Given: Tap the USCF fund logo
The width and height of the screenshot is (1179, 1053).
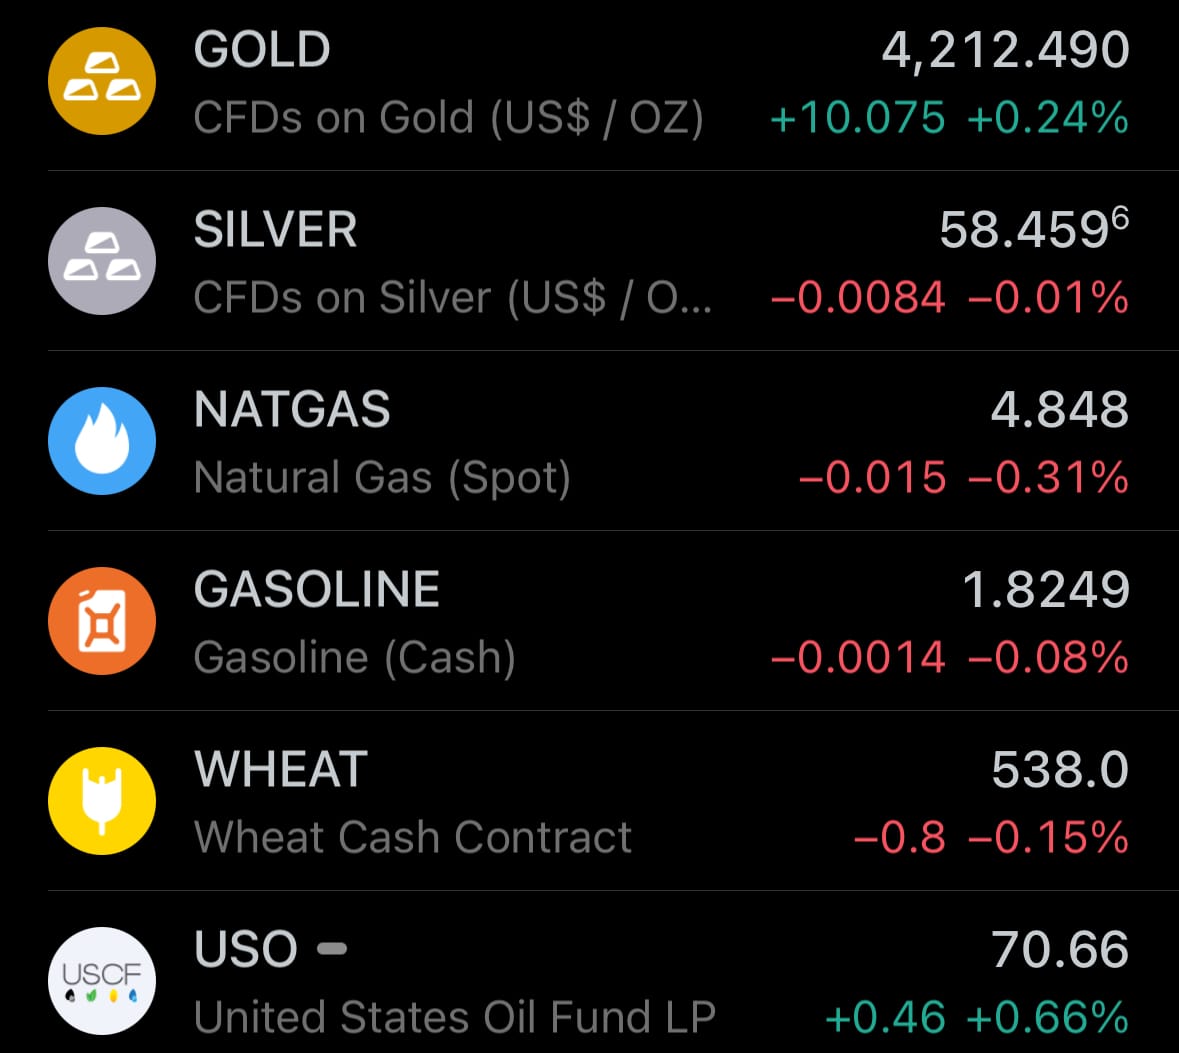Looking at the screenshot, I should tap(102, 981).
